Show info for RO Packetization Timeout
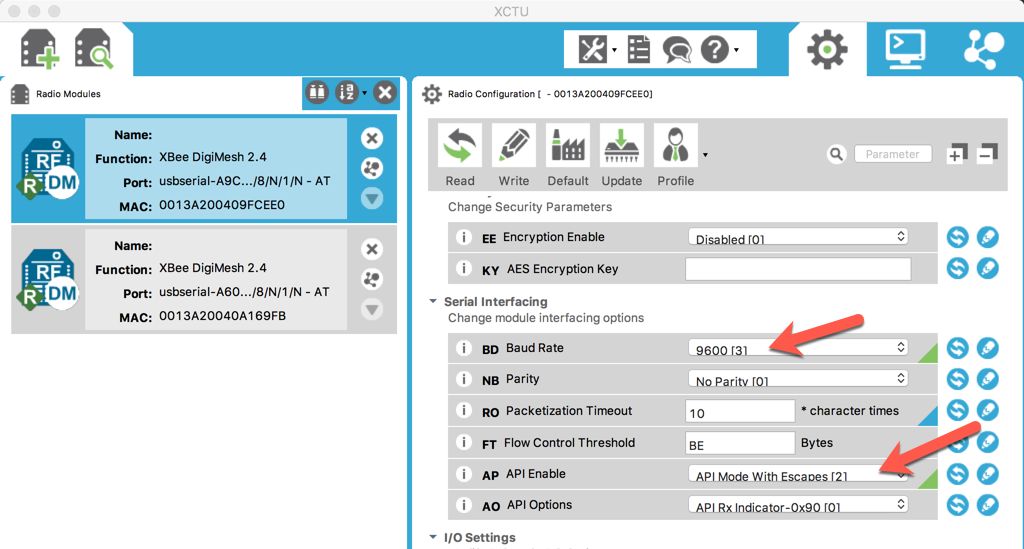This screenshot has width=1024, height=549. (x=464, y=411)
